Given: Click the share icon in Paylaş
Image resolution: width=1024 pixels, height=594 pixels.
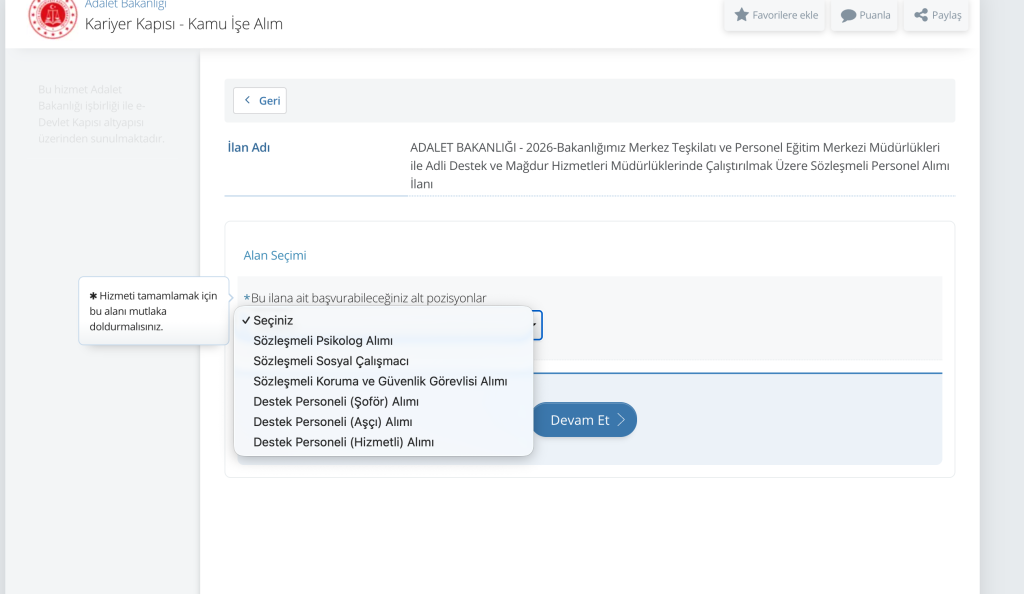Looking at the screenshot, I should 921,14.
